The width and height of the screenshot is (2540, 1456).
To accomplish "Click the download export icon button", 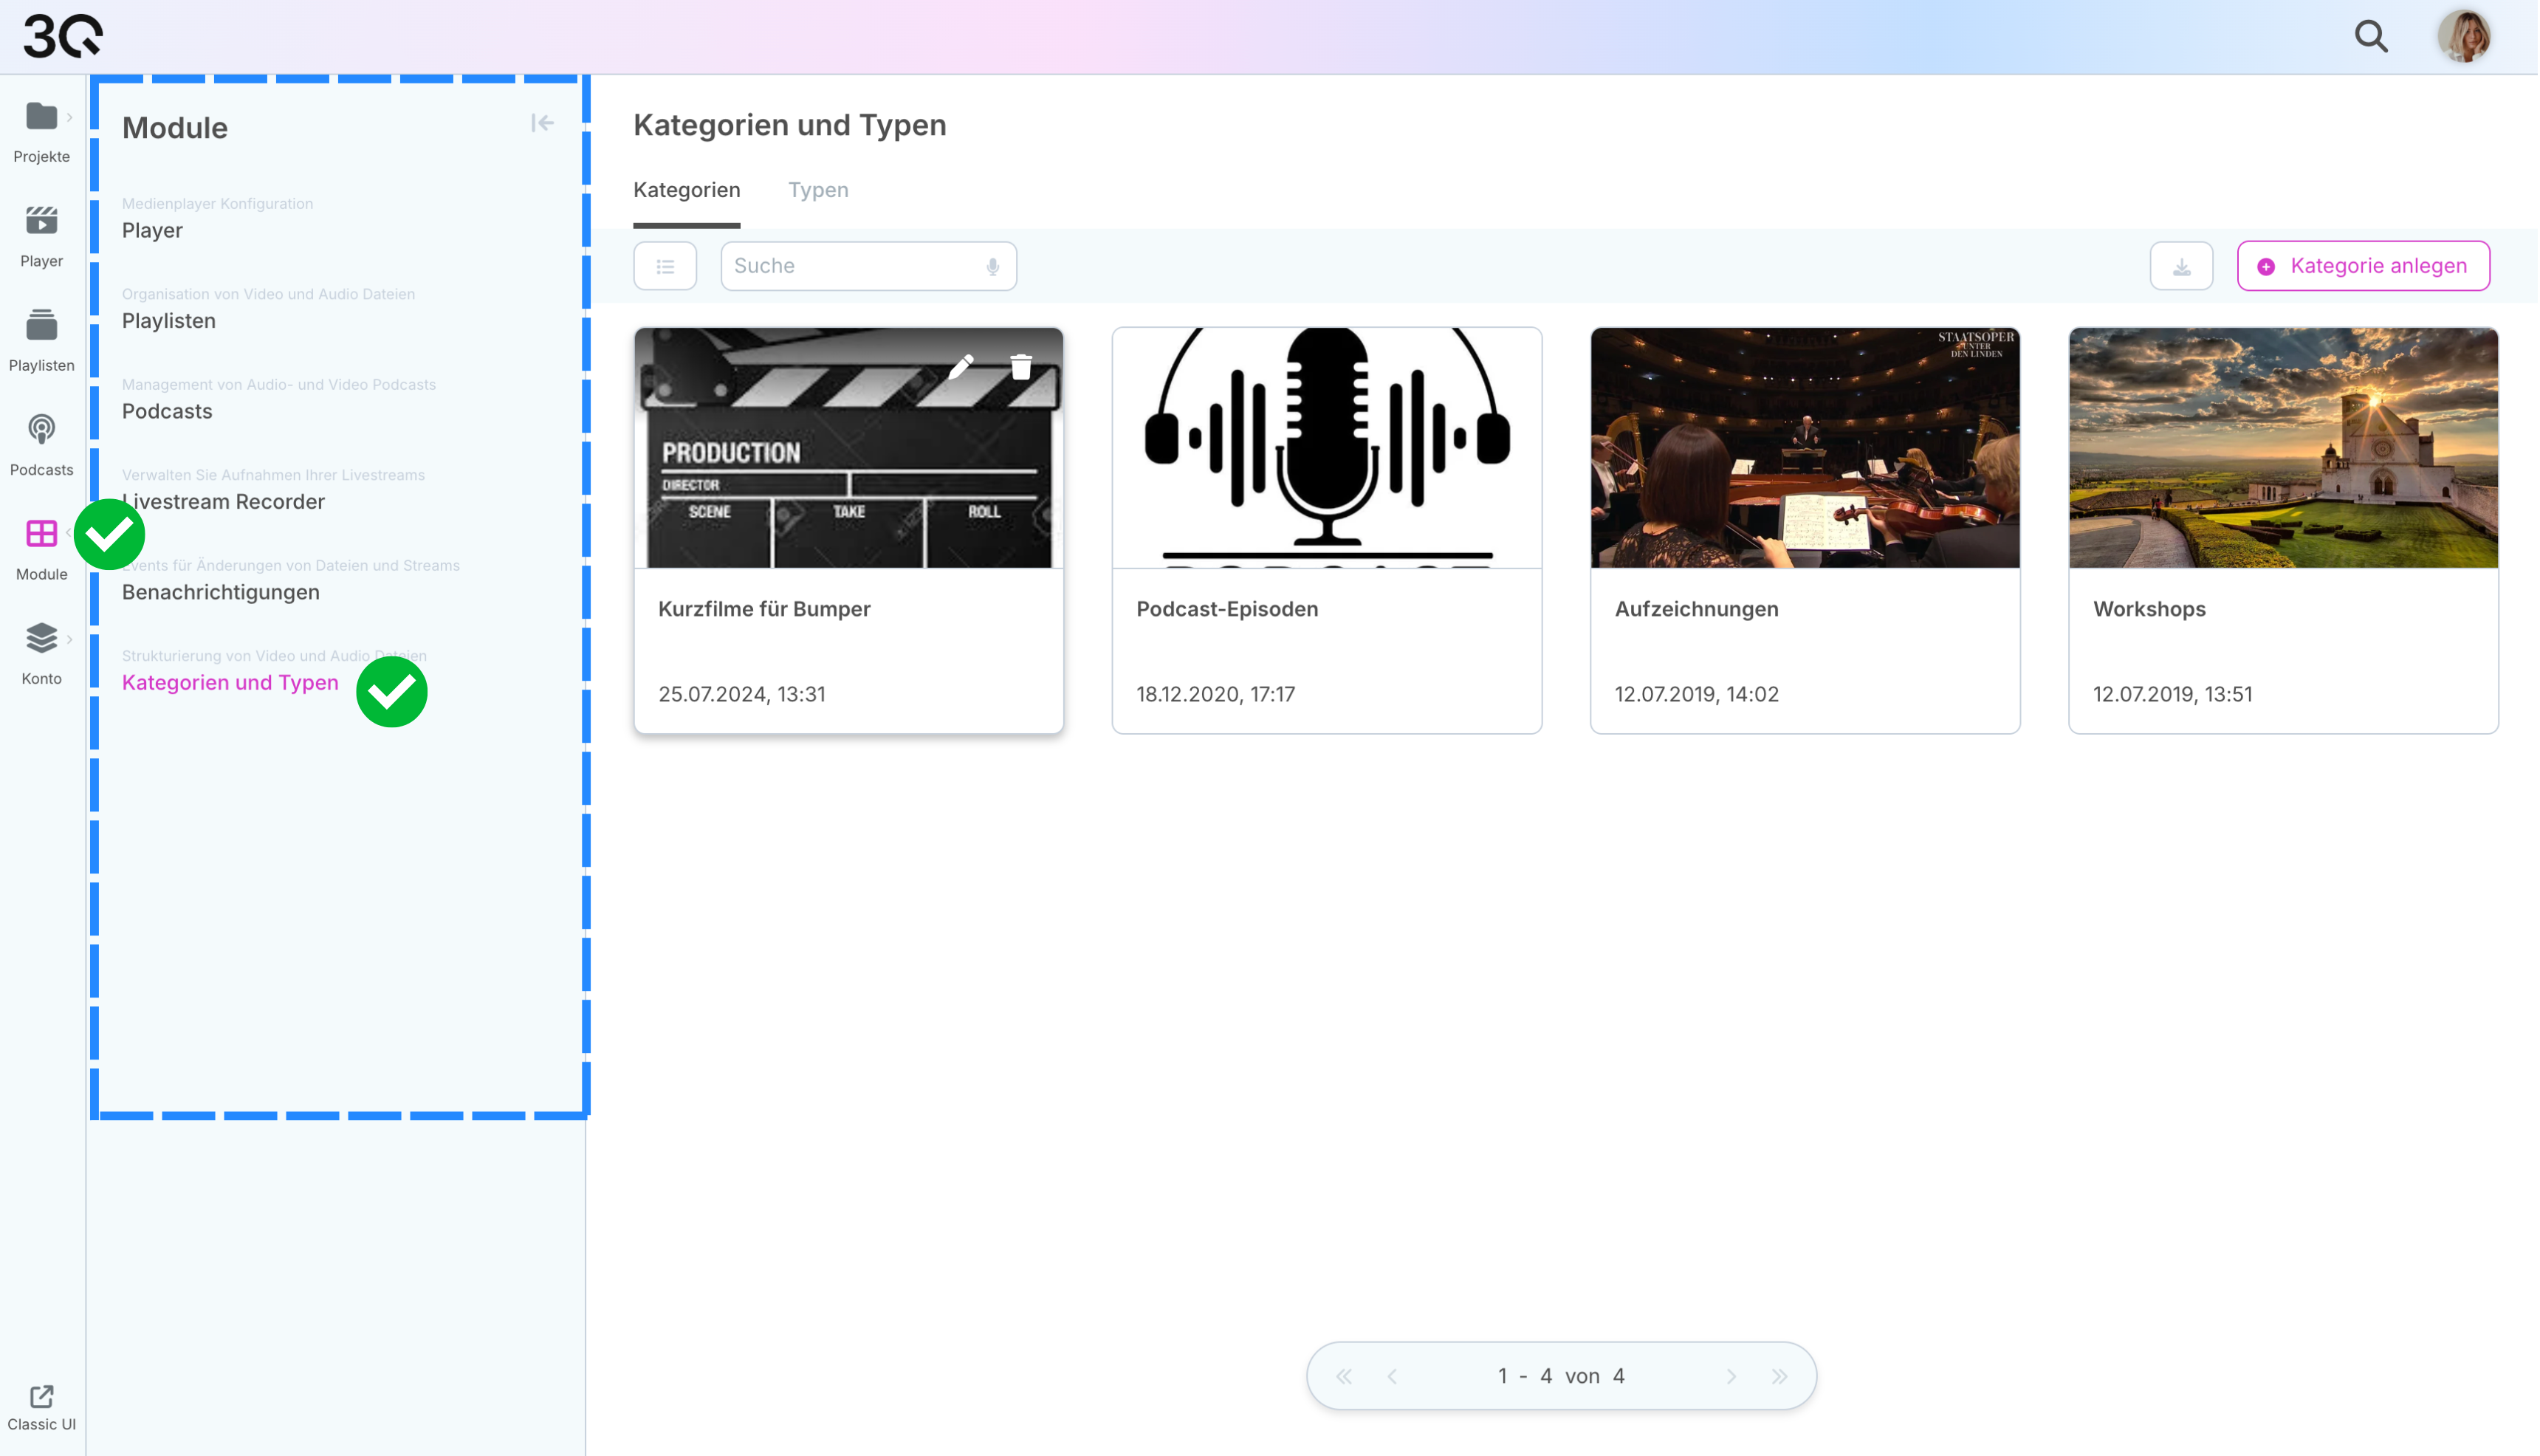I will coord(2181,267).
